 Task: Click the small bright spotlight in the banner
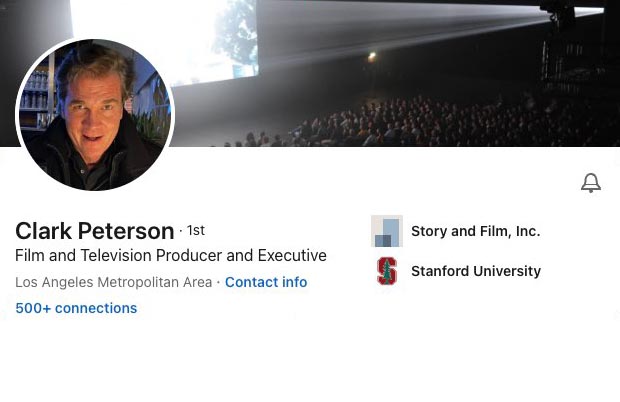[371, 58]
